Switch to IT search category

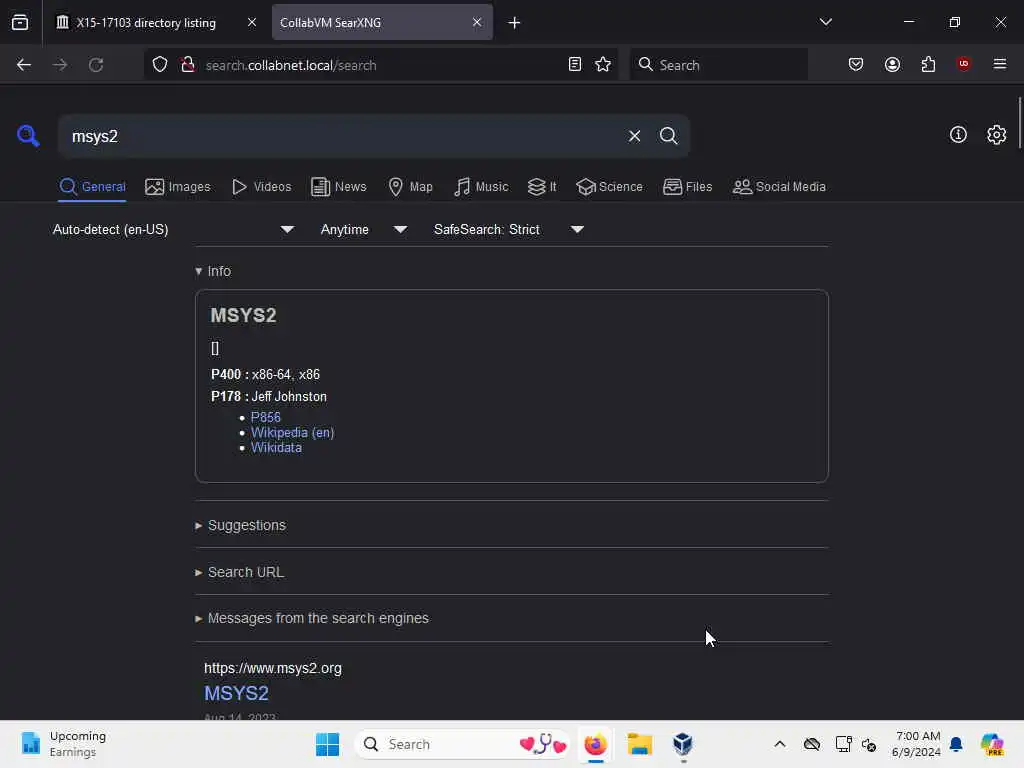[542, 187]
